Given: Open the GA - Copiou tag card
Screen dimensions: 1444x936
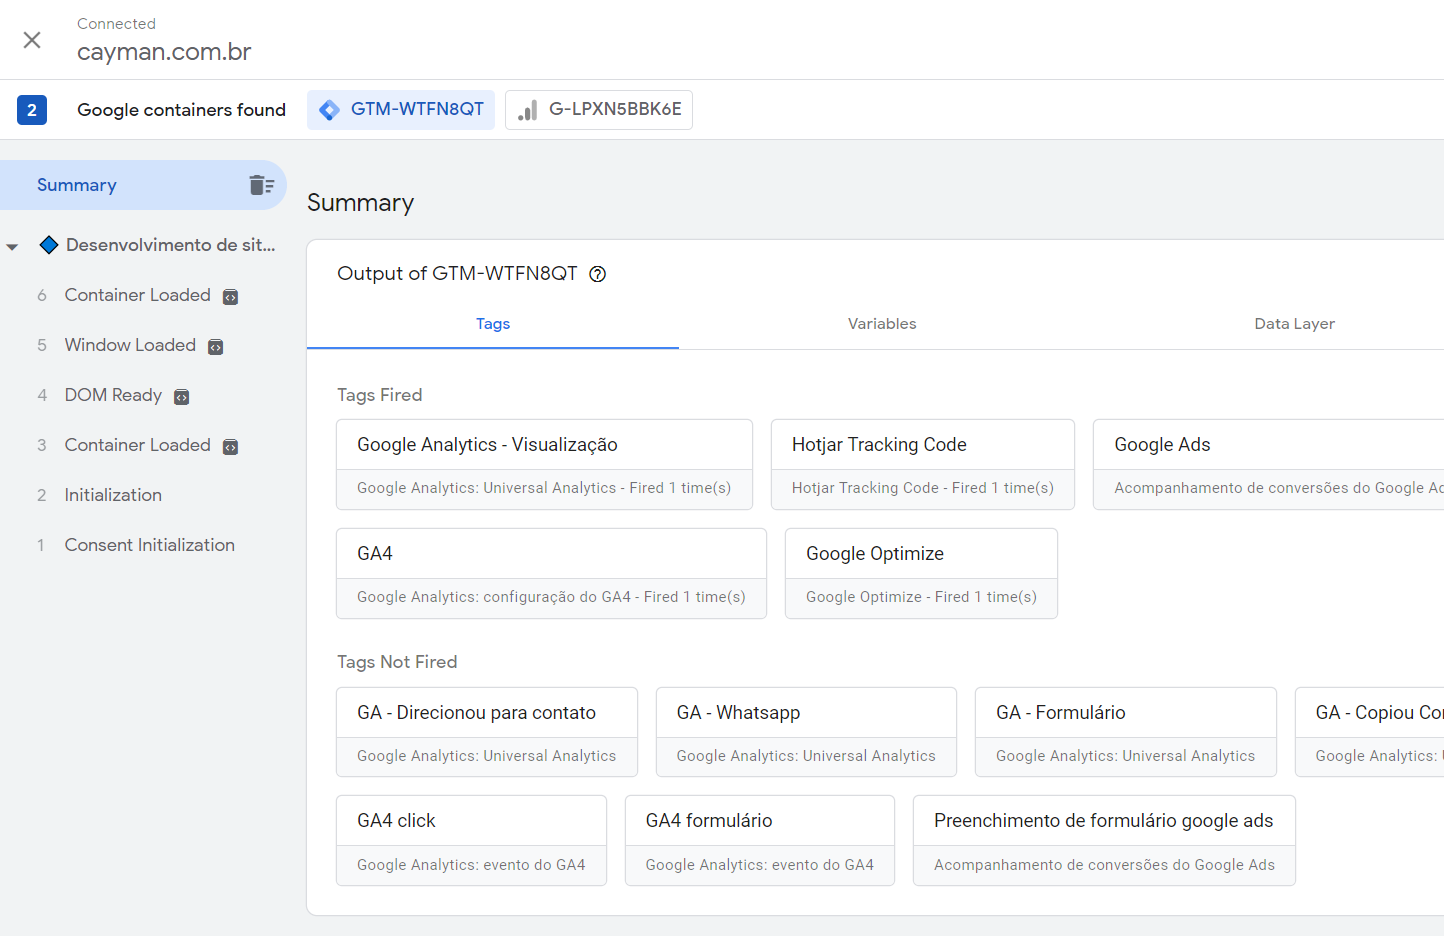Looking at the screenshot, I should 1370,732.
